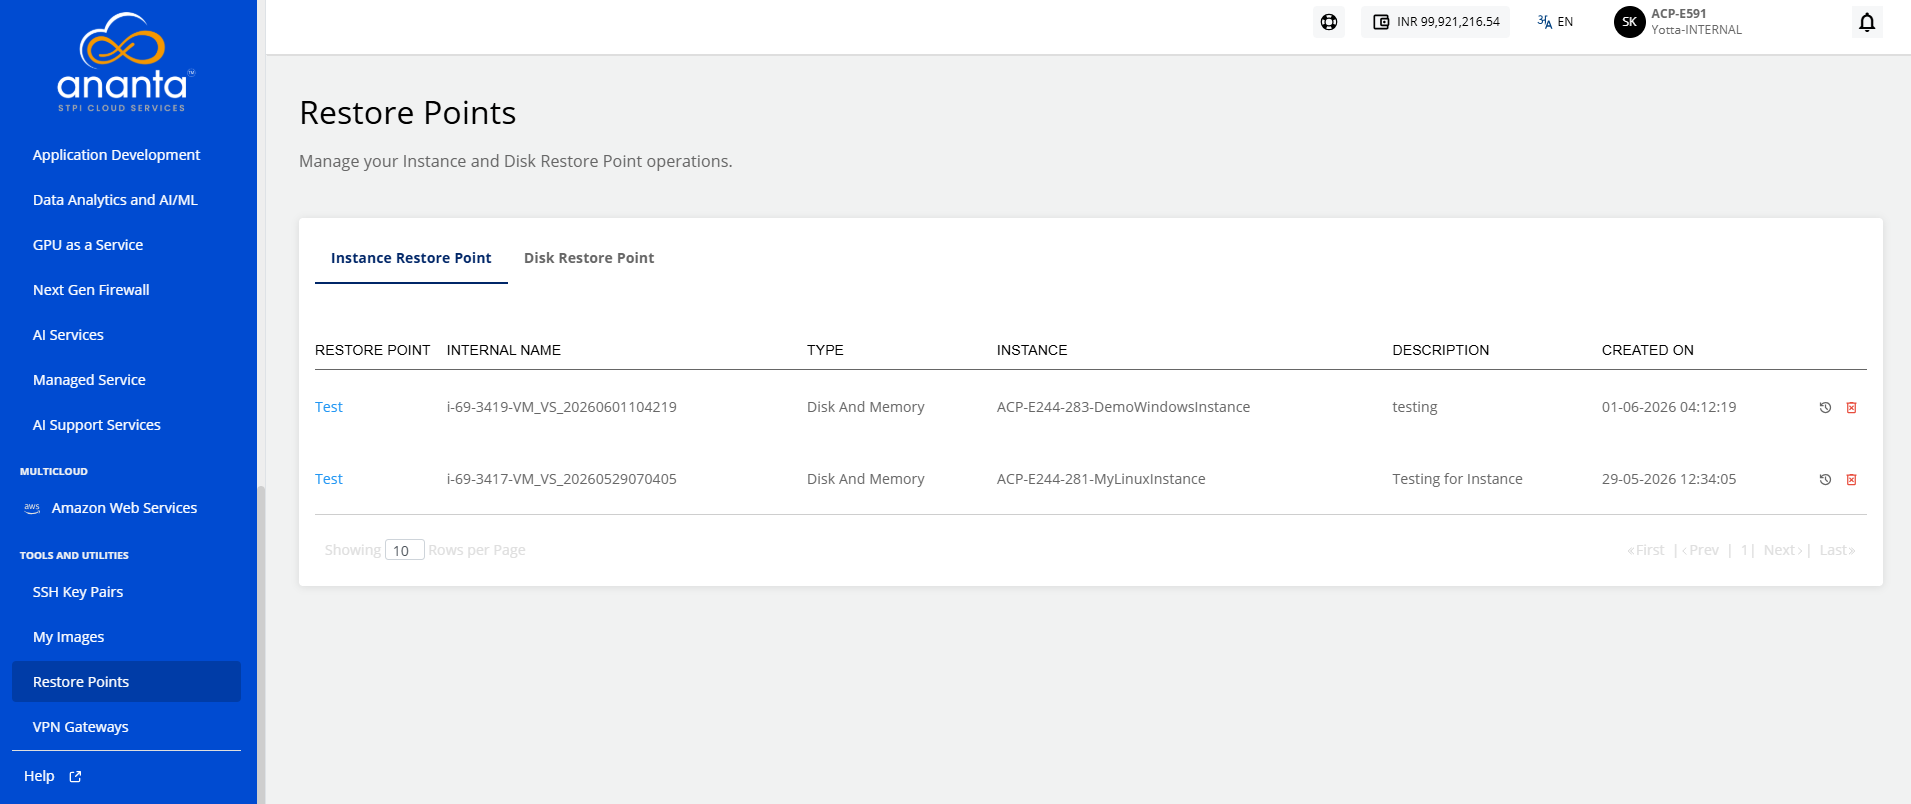Screen dimensions: 1911x804
Task: Open the Test restore point for MyLinuxInstance
Action: tap(329, 479)
